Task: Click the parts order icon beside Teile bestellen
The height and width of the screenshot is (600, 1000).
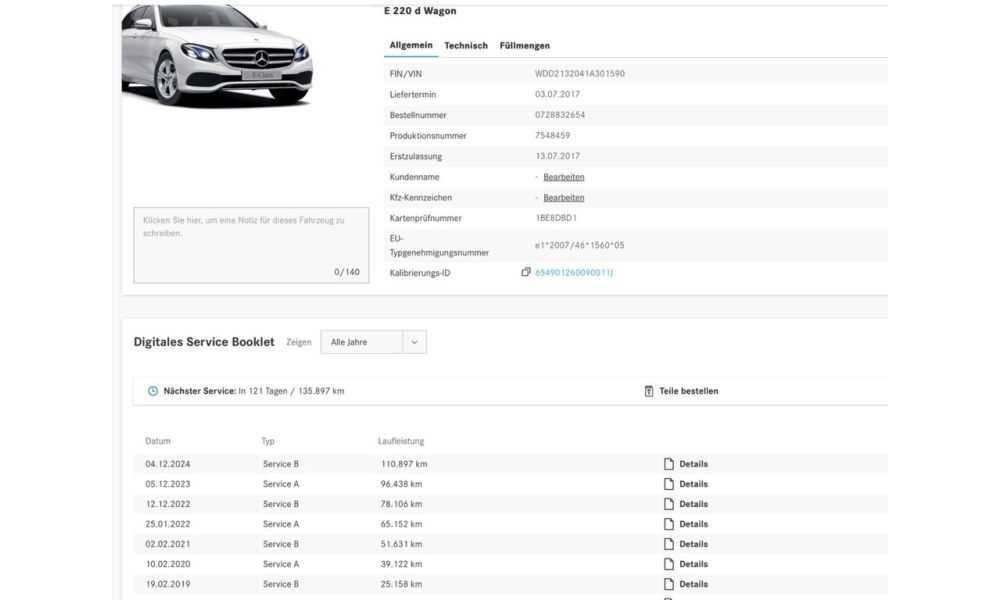Action: pyautogui.click(x=649, y=391)
